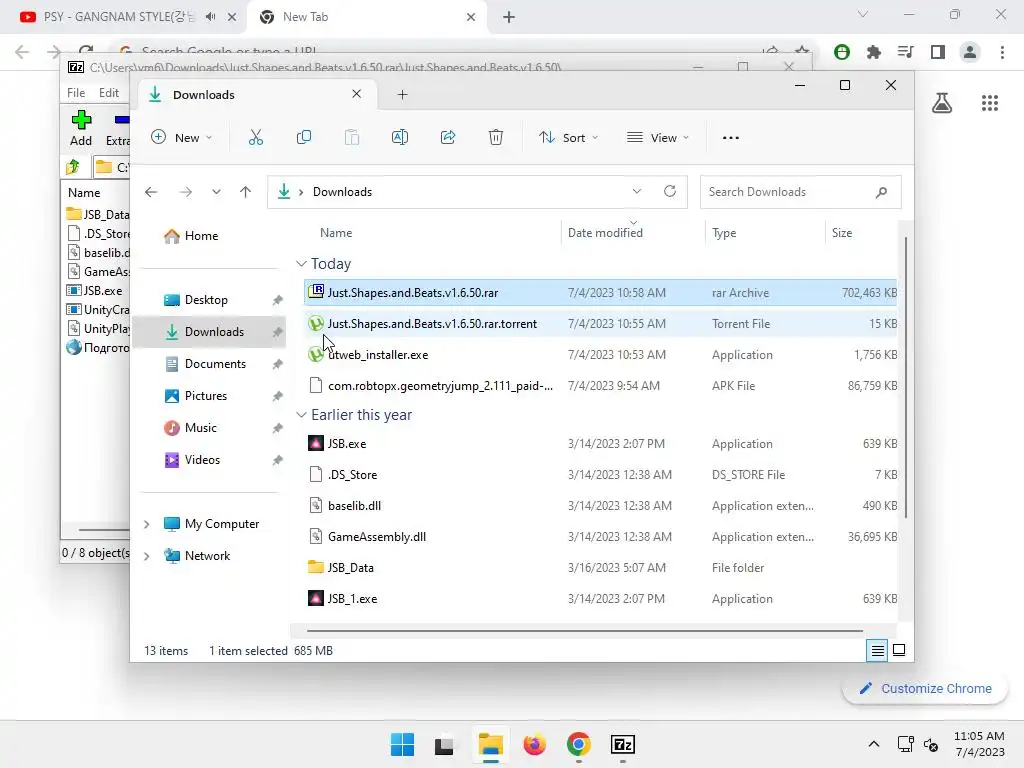Screen dimensions: 1024x768
Task: Go up one folder level in Explorer
Action: [246, 192]
